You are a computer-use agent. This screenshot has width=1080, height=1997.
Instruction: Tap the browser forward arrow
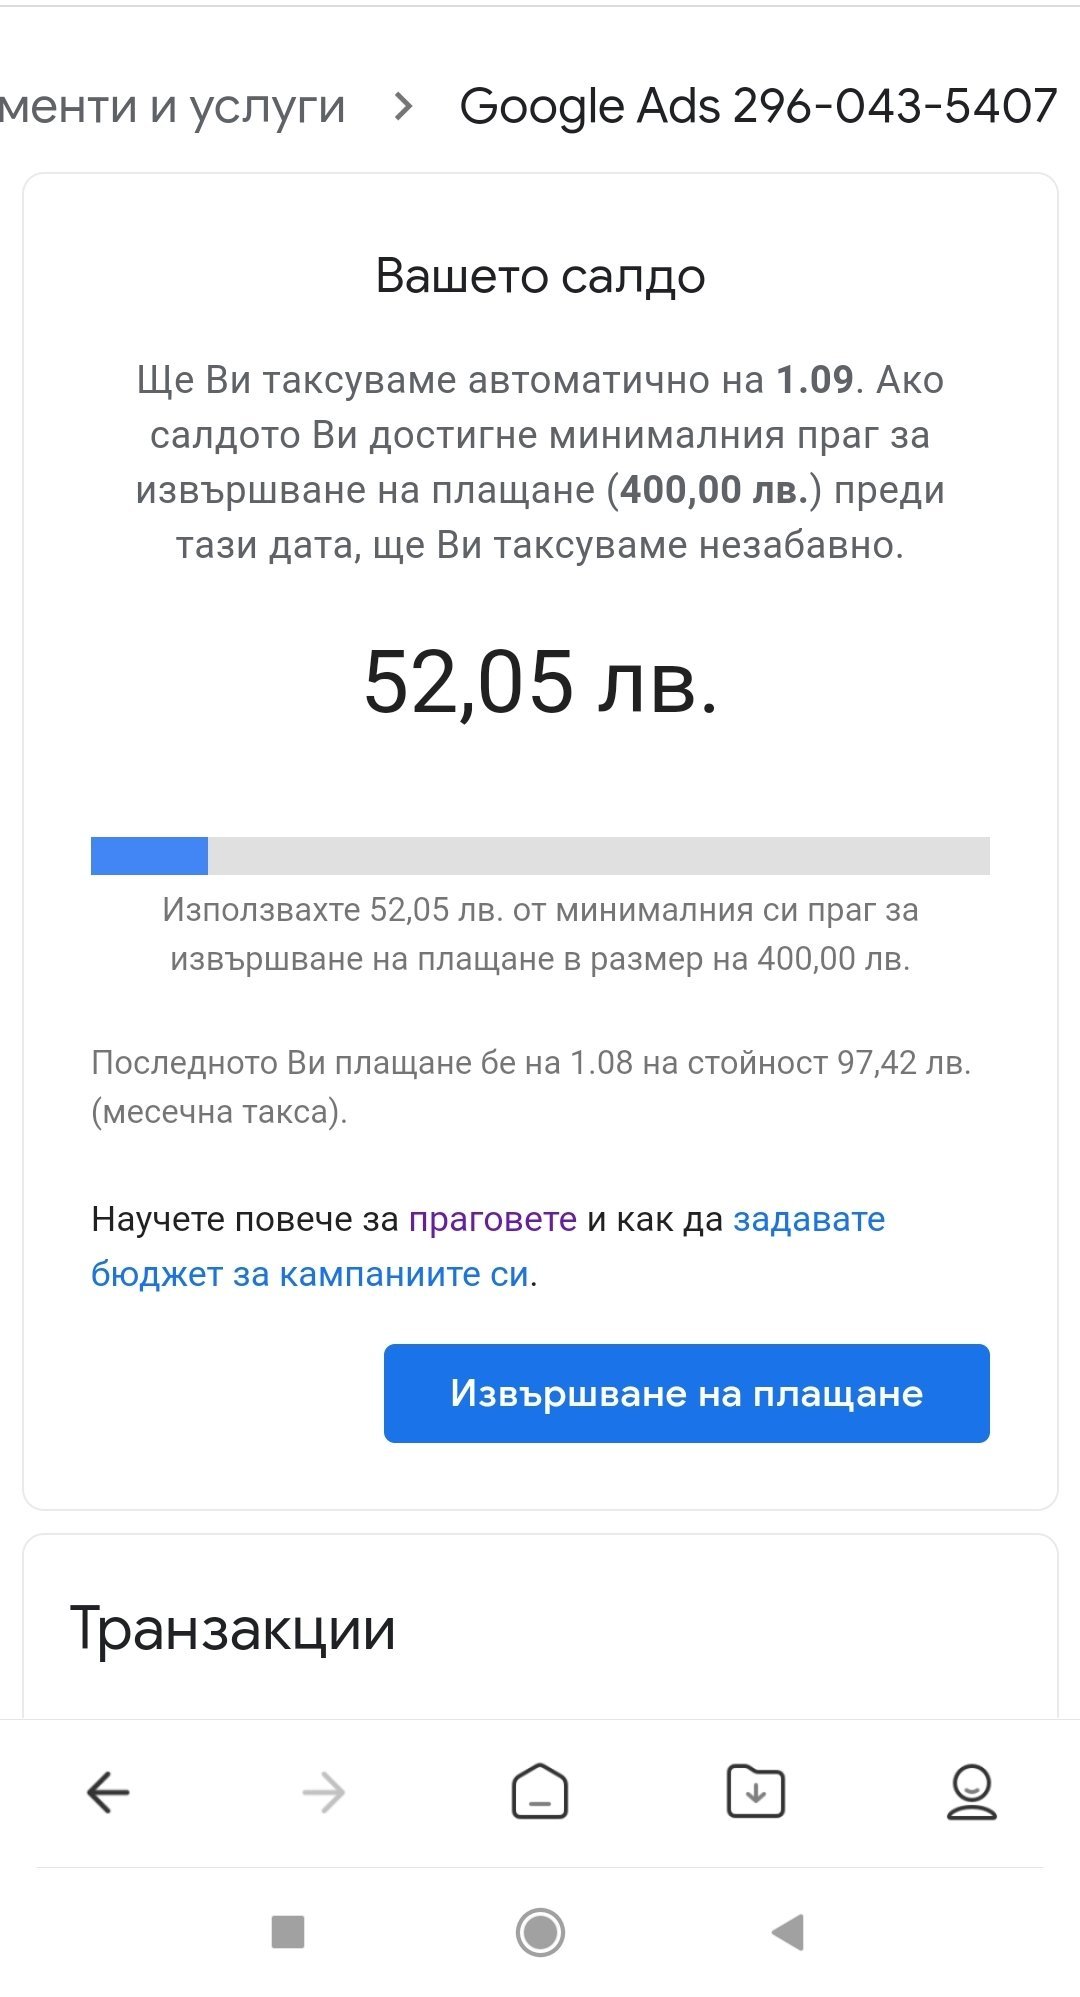pyautogui.click(x=323, y=1792)
